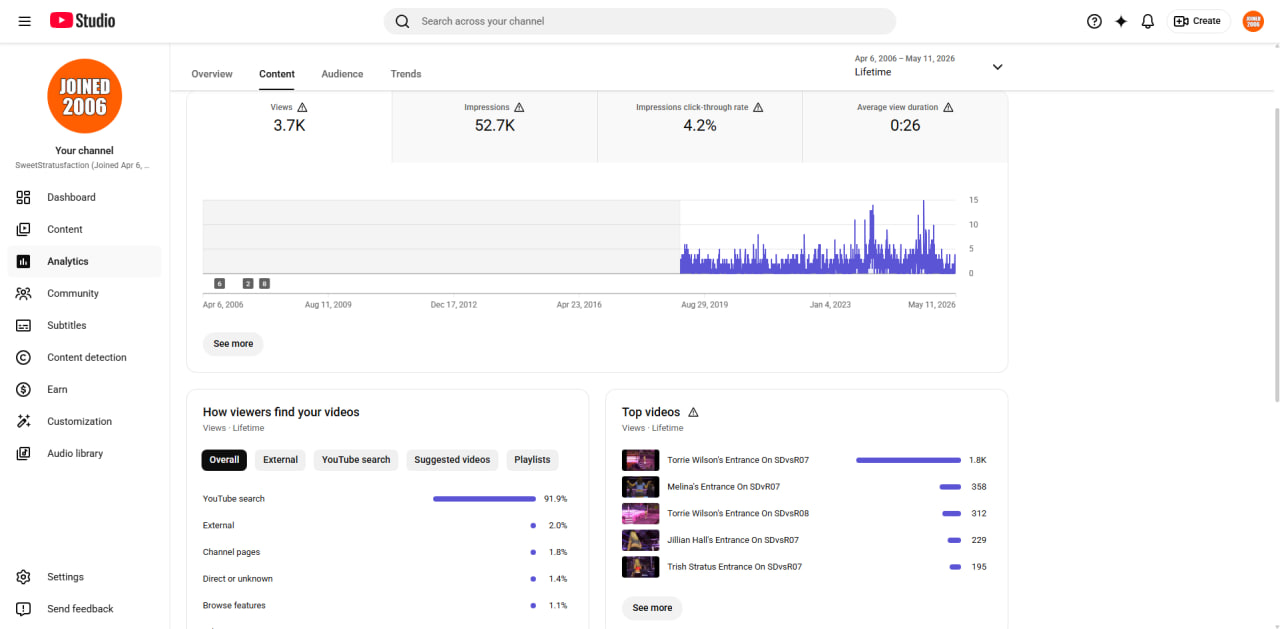Click See more under Top videos
Image resolution: width=1280 pixels, height=629 pixels.
pyautogui.click(x=652, y=608)
